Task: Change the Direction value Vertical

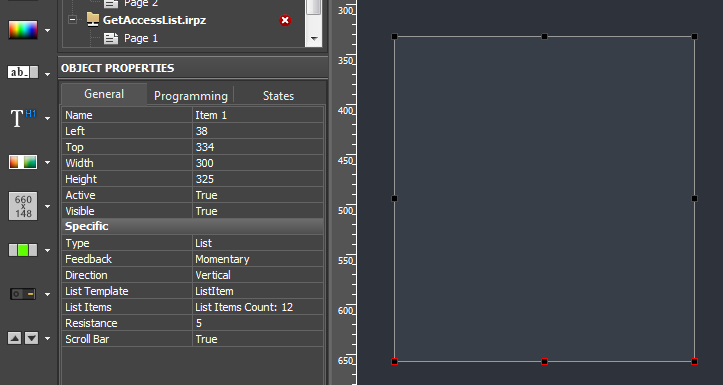Action: click(258, 275)
